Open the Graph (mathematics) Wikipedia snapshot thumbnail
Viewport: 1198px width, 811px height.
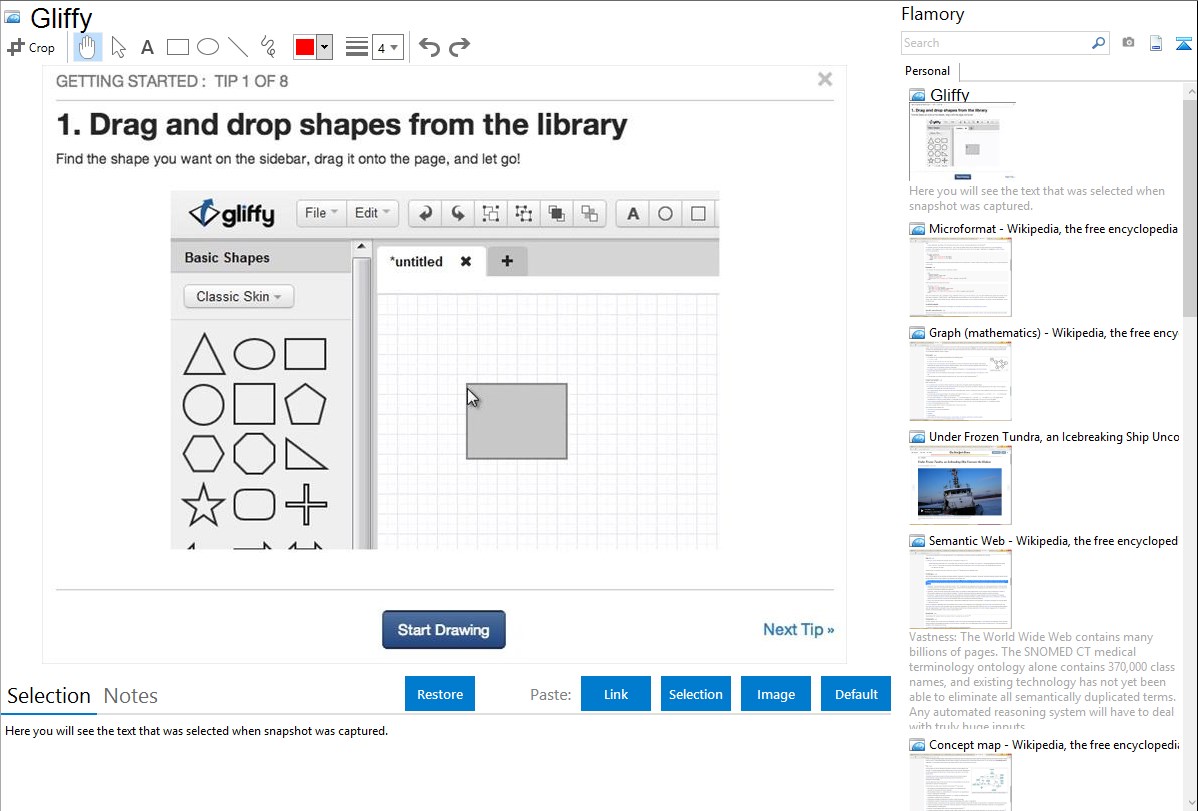click(960, 381)
